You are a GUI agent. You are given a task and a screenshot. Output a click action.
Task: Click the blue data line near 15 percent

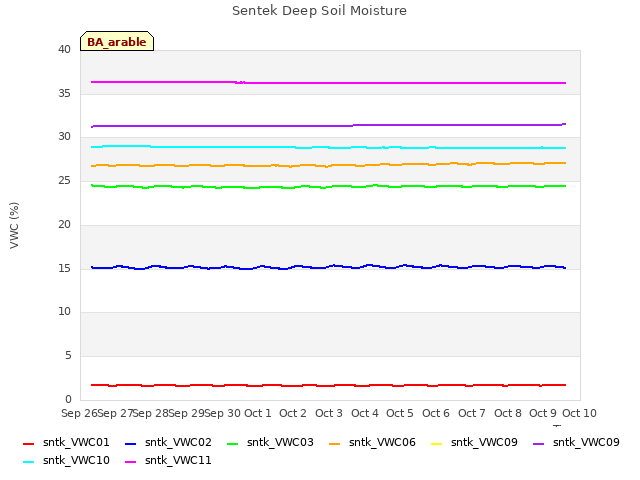click(x=329, y=267)
